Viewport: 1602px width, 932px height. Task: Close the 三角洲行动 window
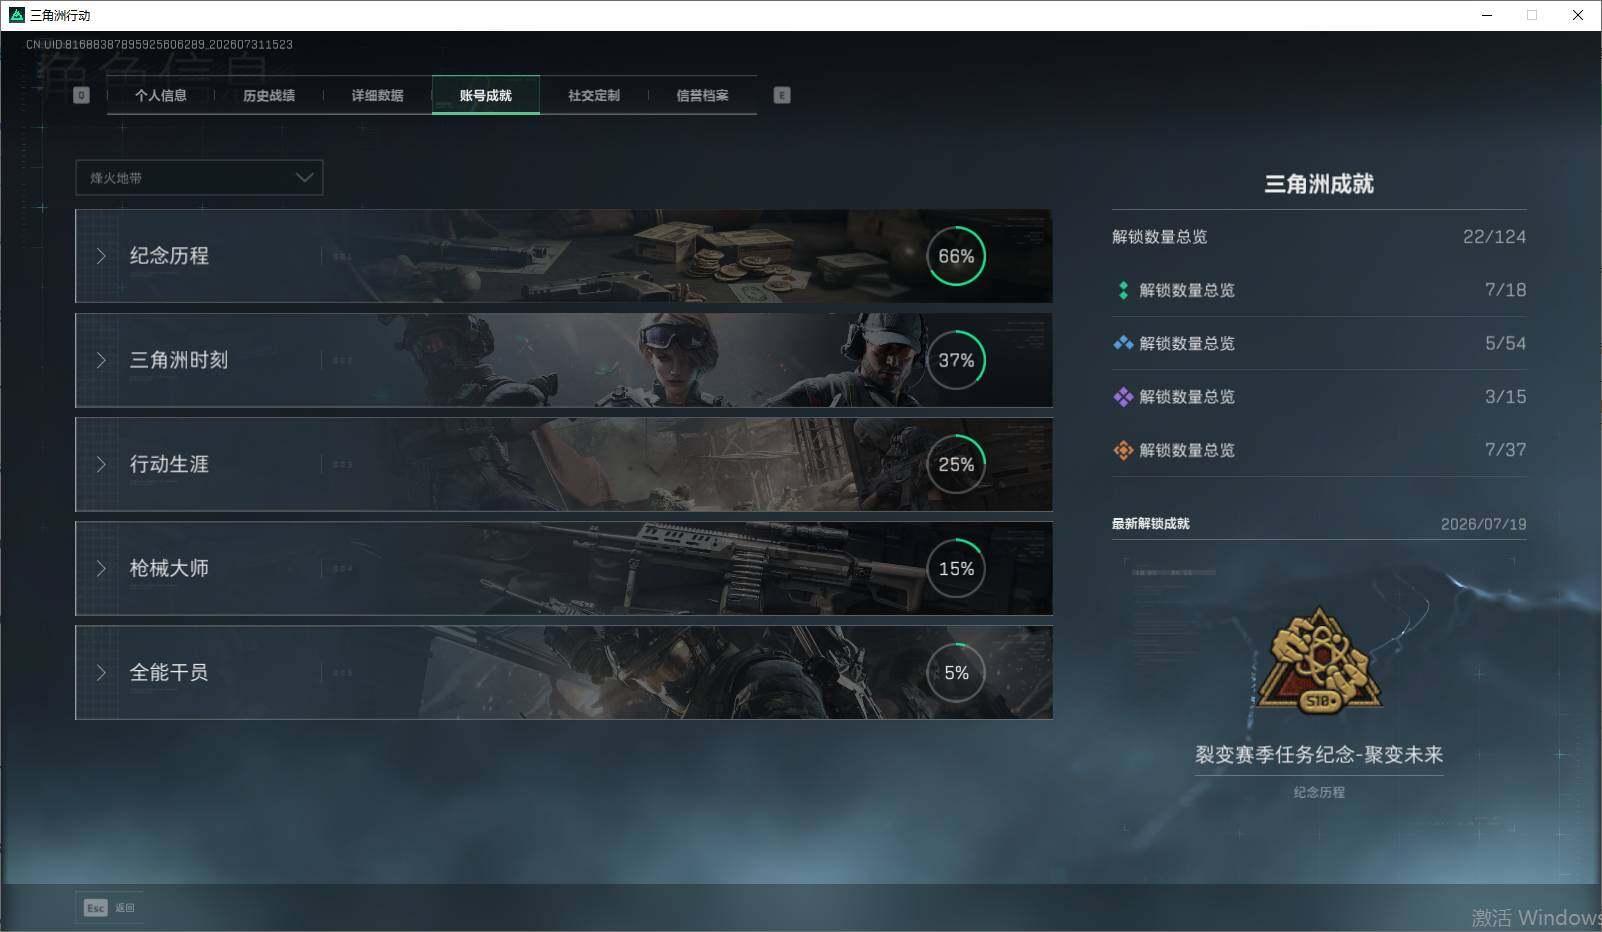point(1578,15)
